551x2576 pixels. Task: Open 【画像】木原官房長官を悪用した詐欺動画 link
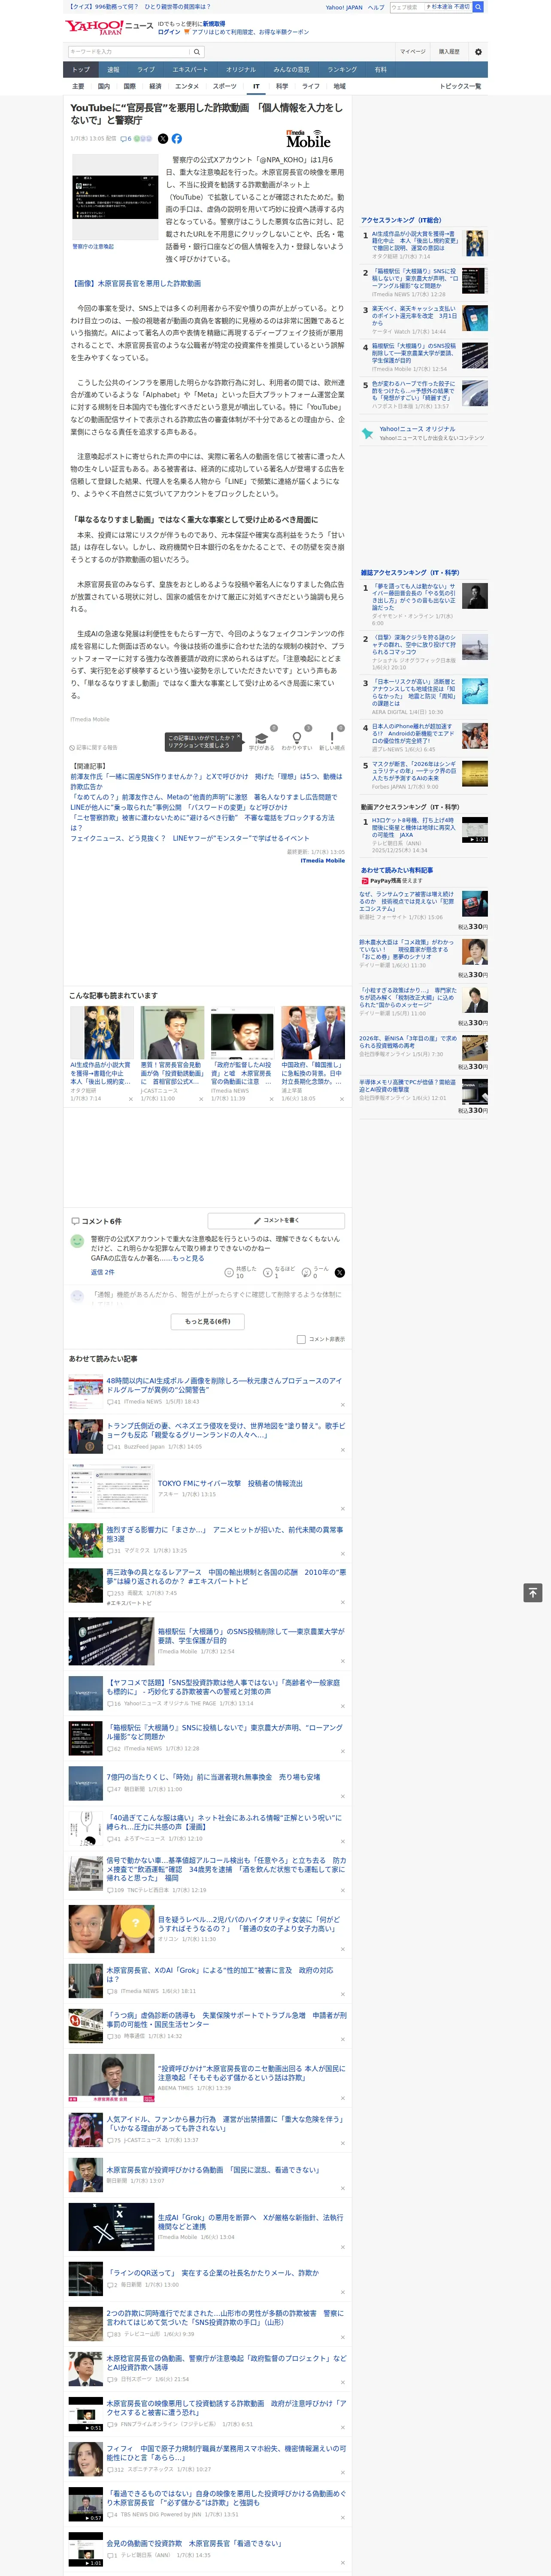[x=136, y=283]
